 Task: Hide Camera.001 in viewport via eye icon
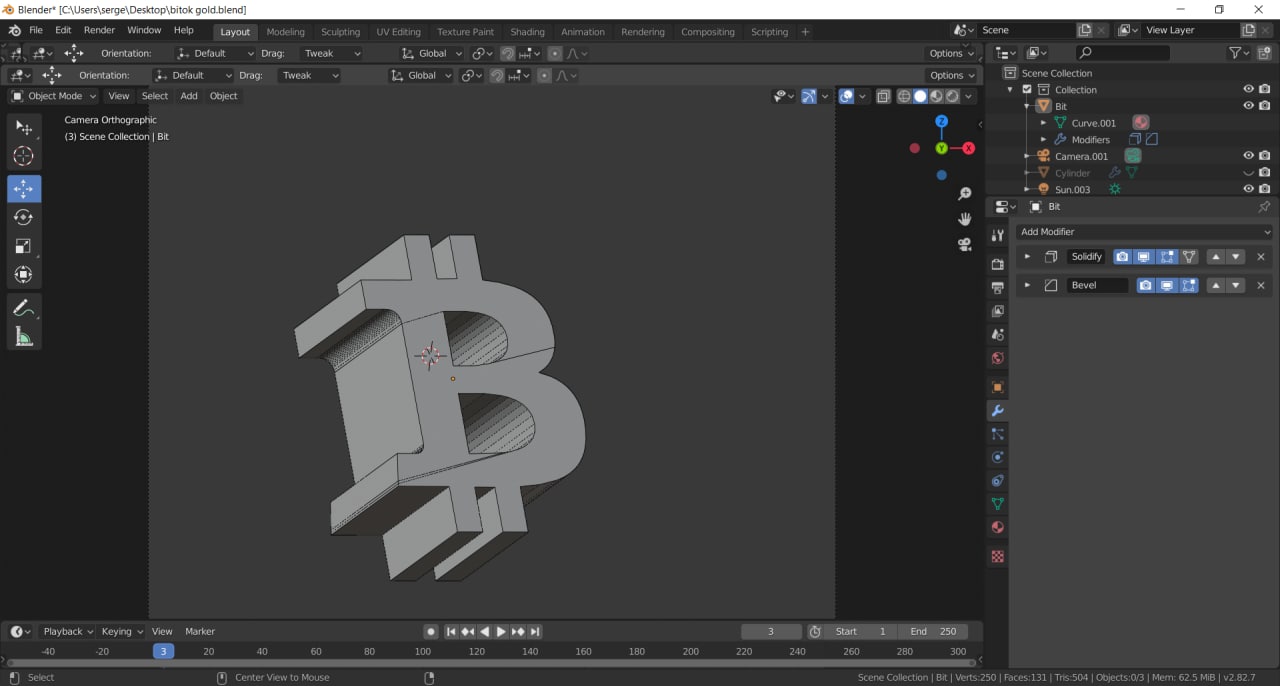point(1248,156)
